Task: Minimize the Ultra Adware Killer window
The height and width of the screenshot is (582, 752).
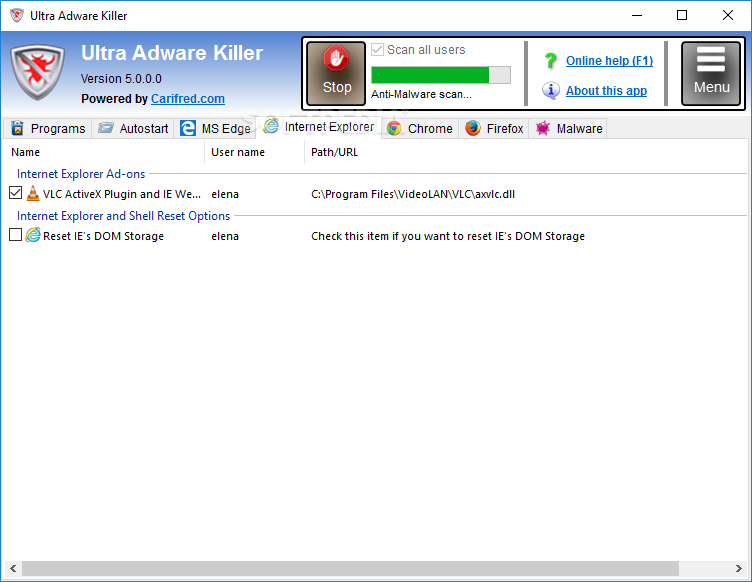Action: click(x=637, y=15)
